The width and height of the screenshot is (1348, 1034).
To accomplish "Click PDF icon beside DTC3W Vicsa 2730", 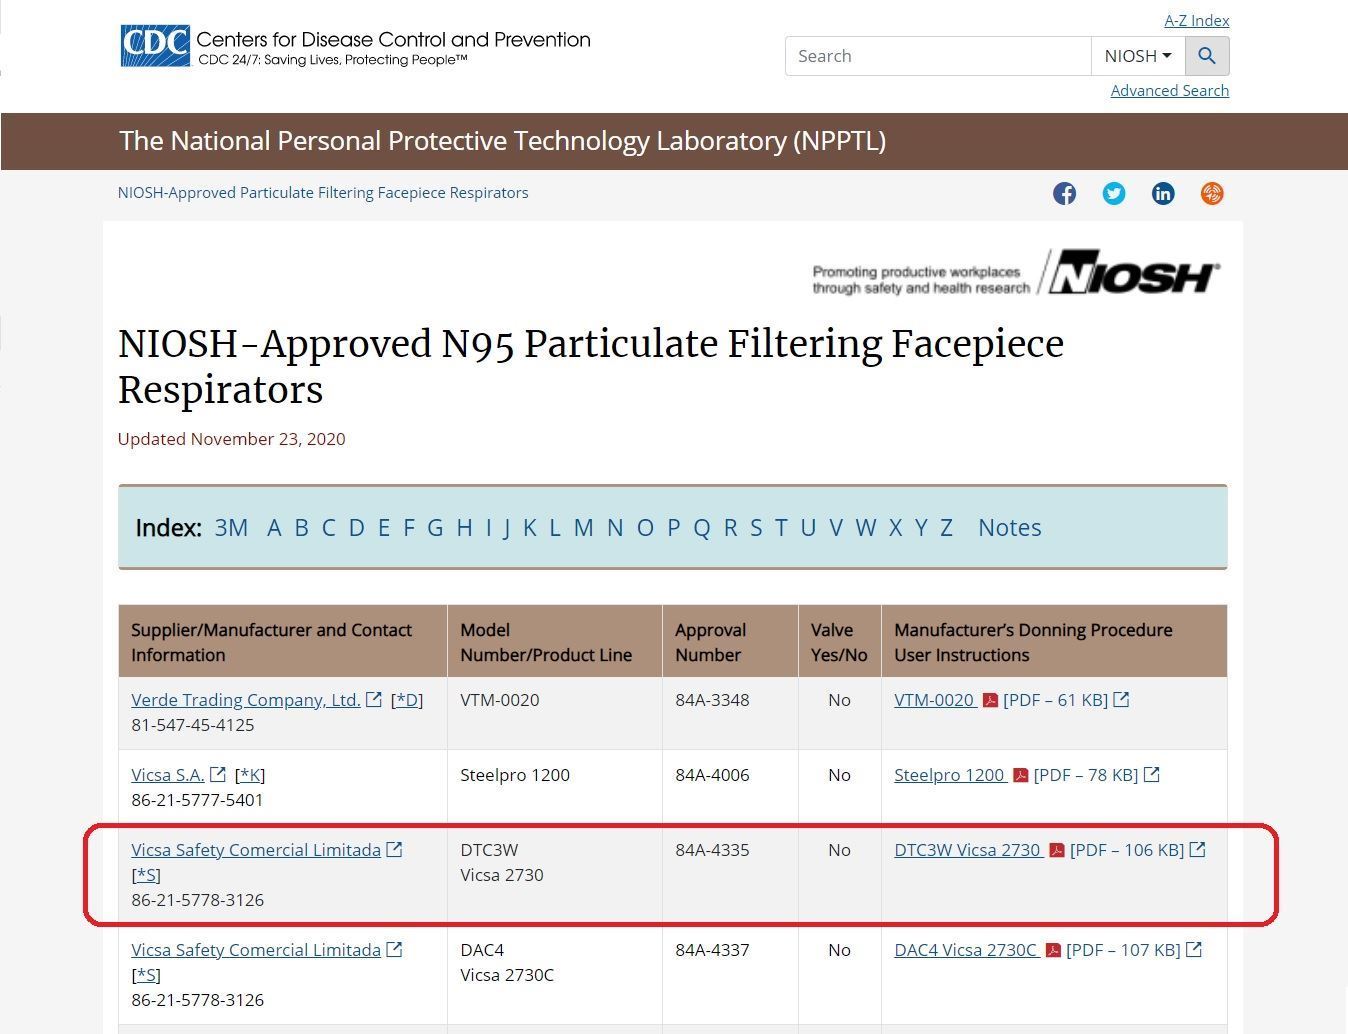I will click(1057, 850).
